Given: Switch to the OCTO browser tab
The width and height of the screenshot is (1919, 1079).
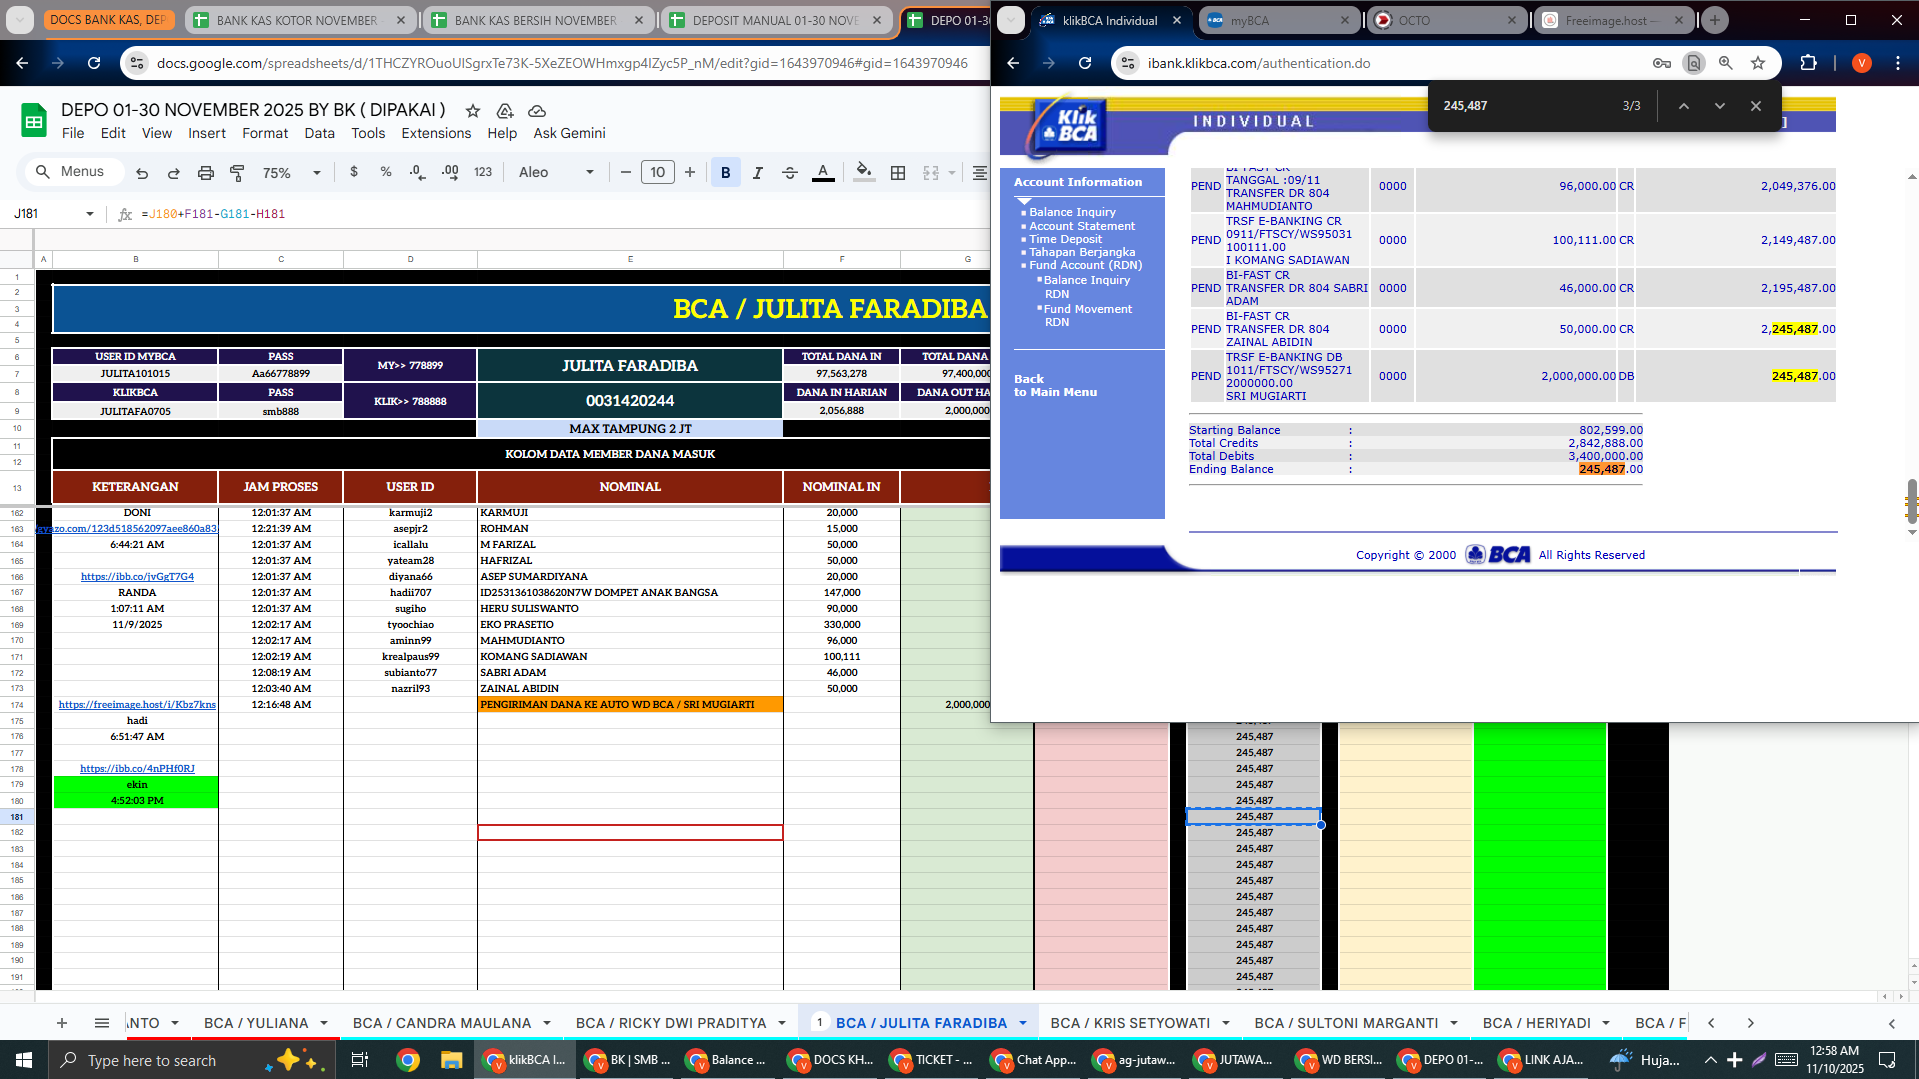Looking at the screenshot, I should [x=1445, y=20].
